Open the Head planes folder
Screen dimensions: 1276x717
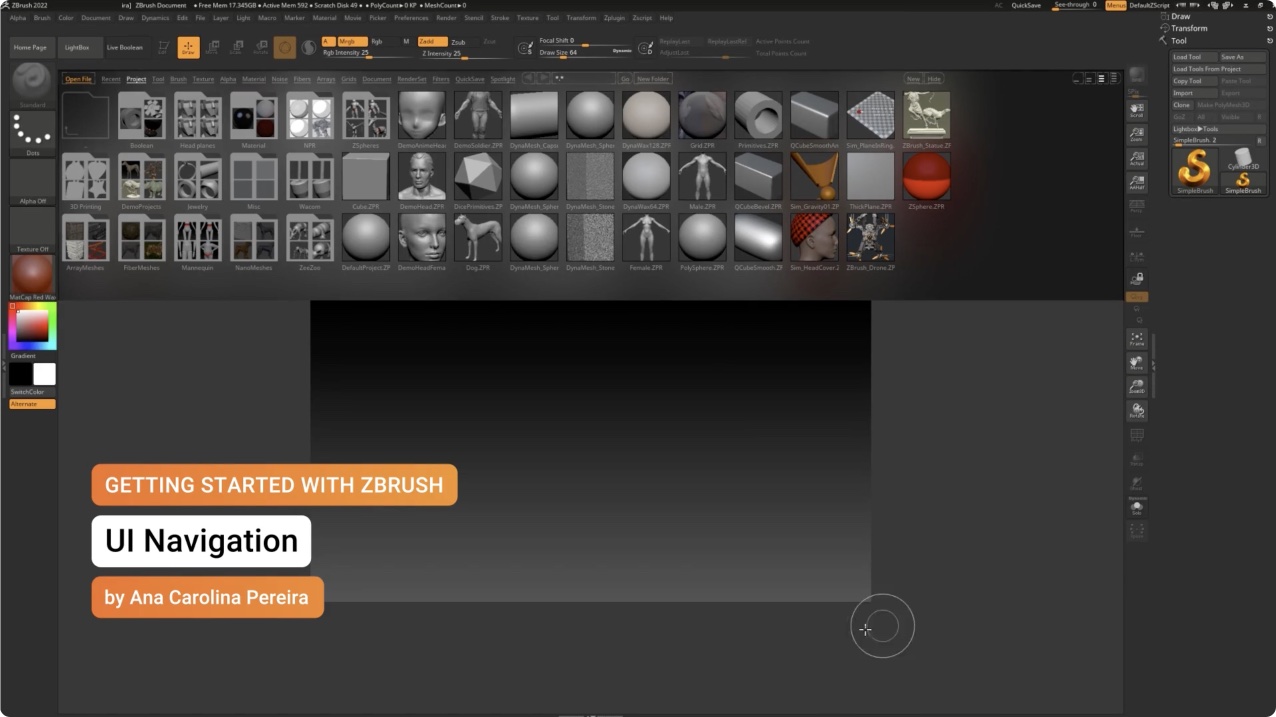click(198, 120)
